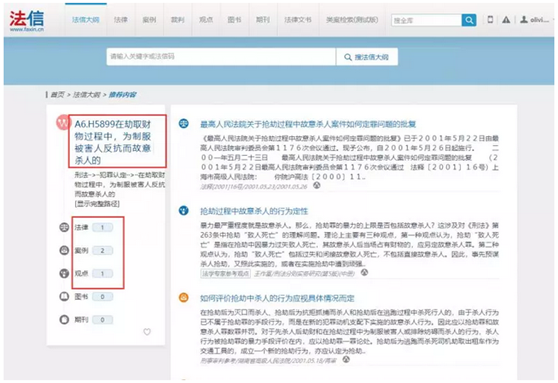Click the warning triangle icon in header

click(506, 20)
